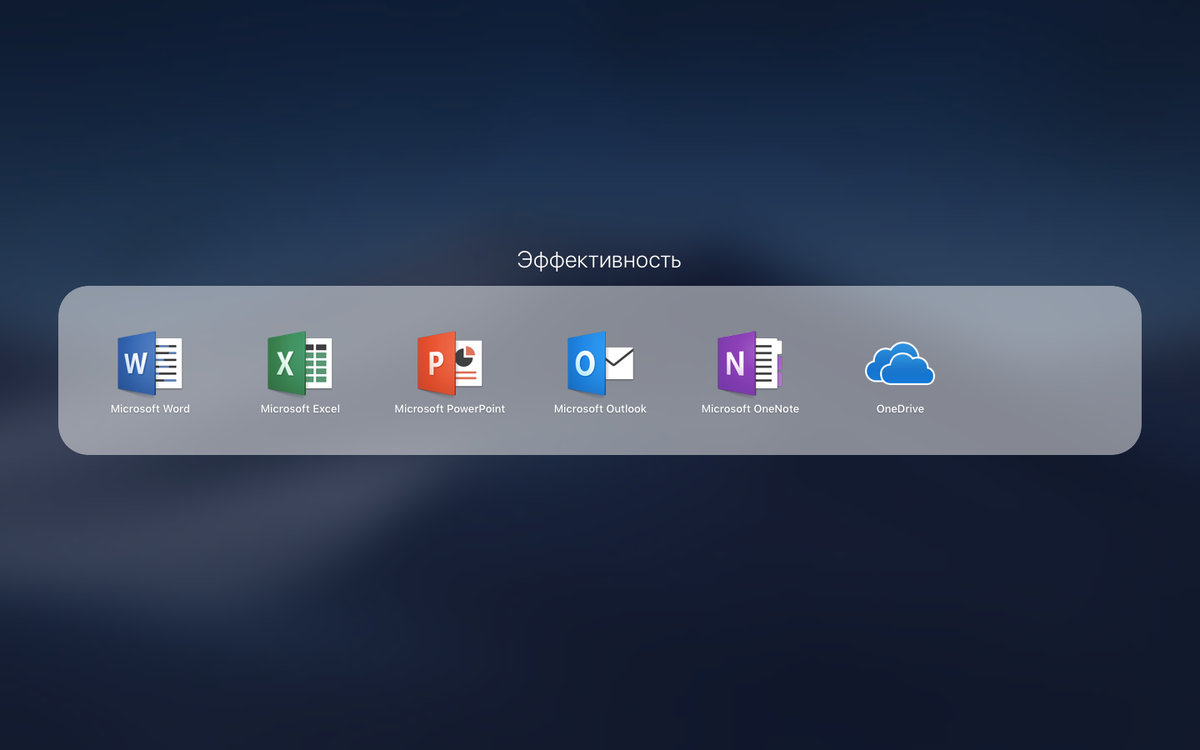The width and height of the screenshot is (1200, 750).
Task: Click the Microsoft Outlook label text
Action: [600, 409]
